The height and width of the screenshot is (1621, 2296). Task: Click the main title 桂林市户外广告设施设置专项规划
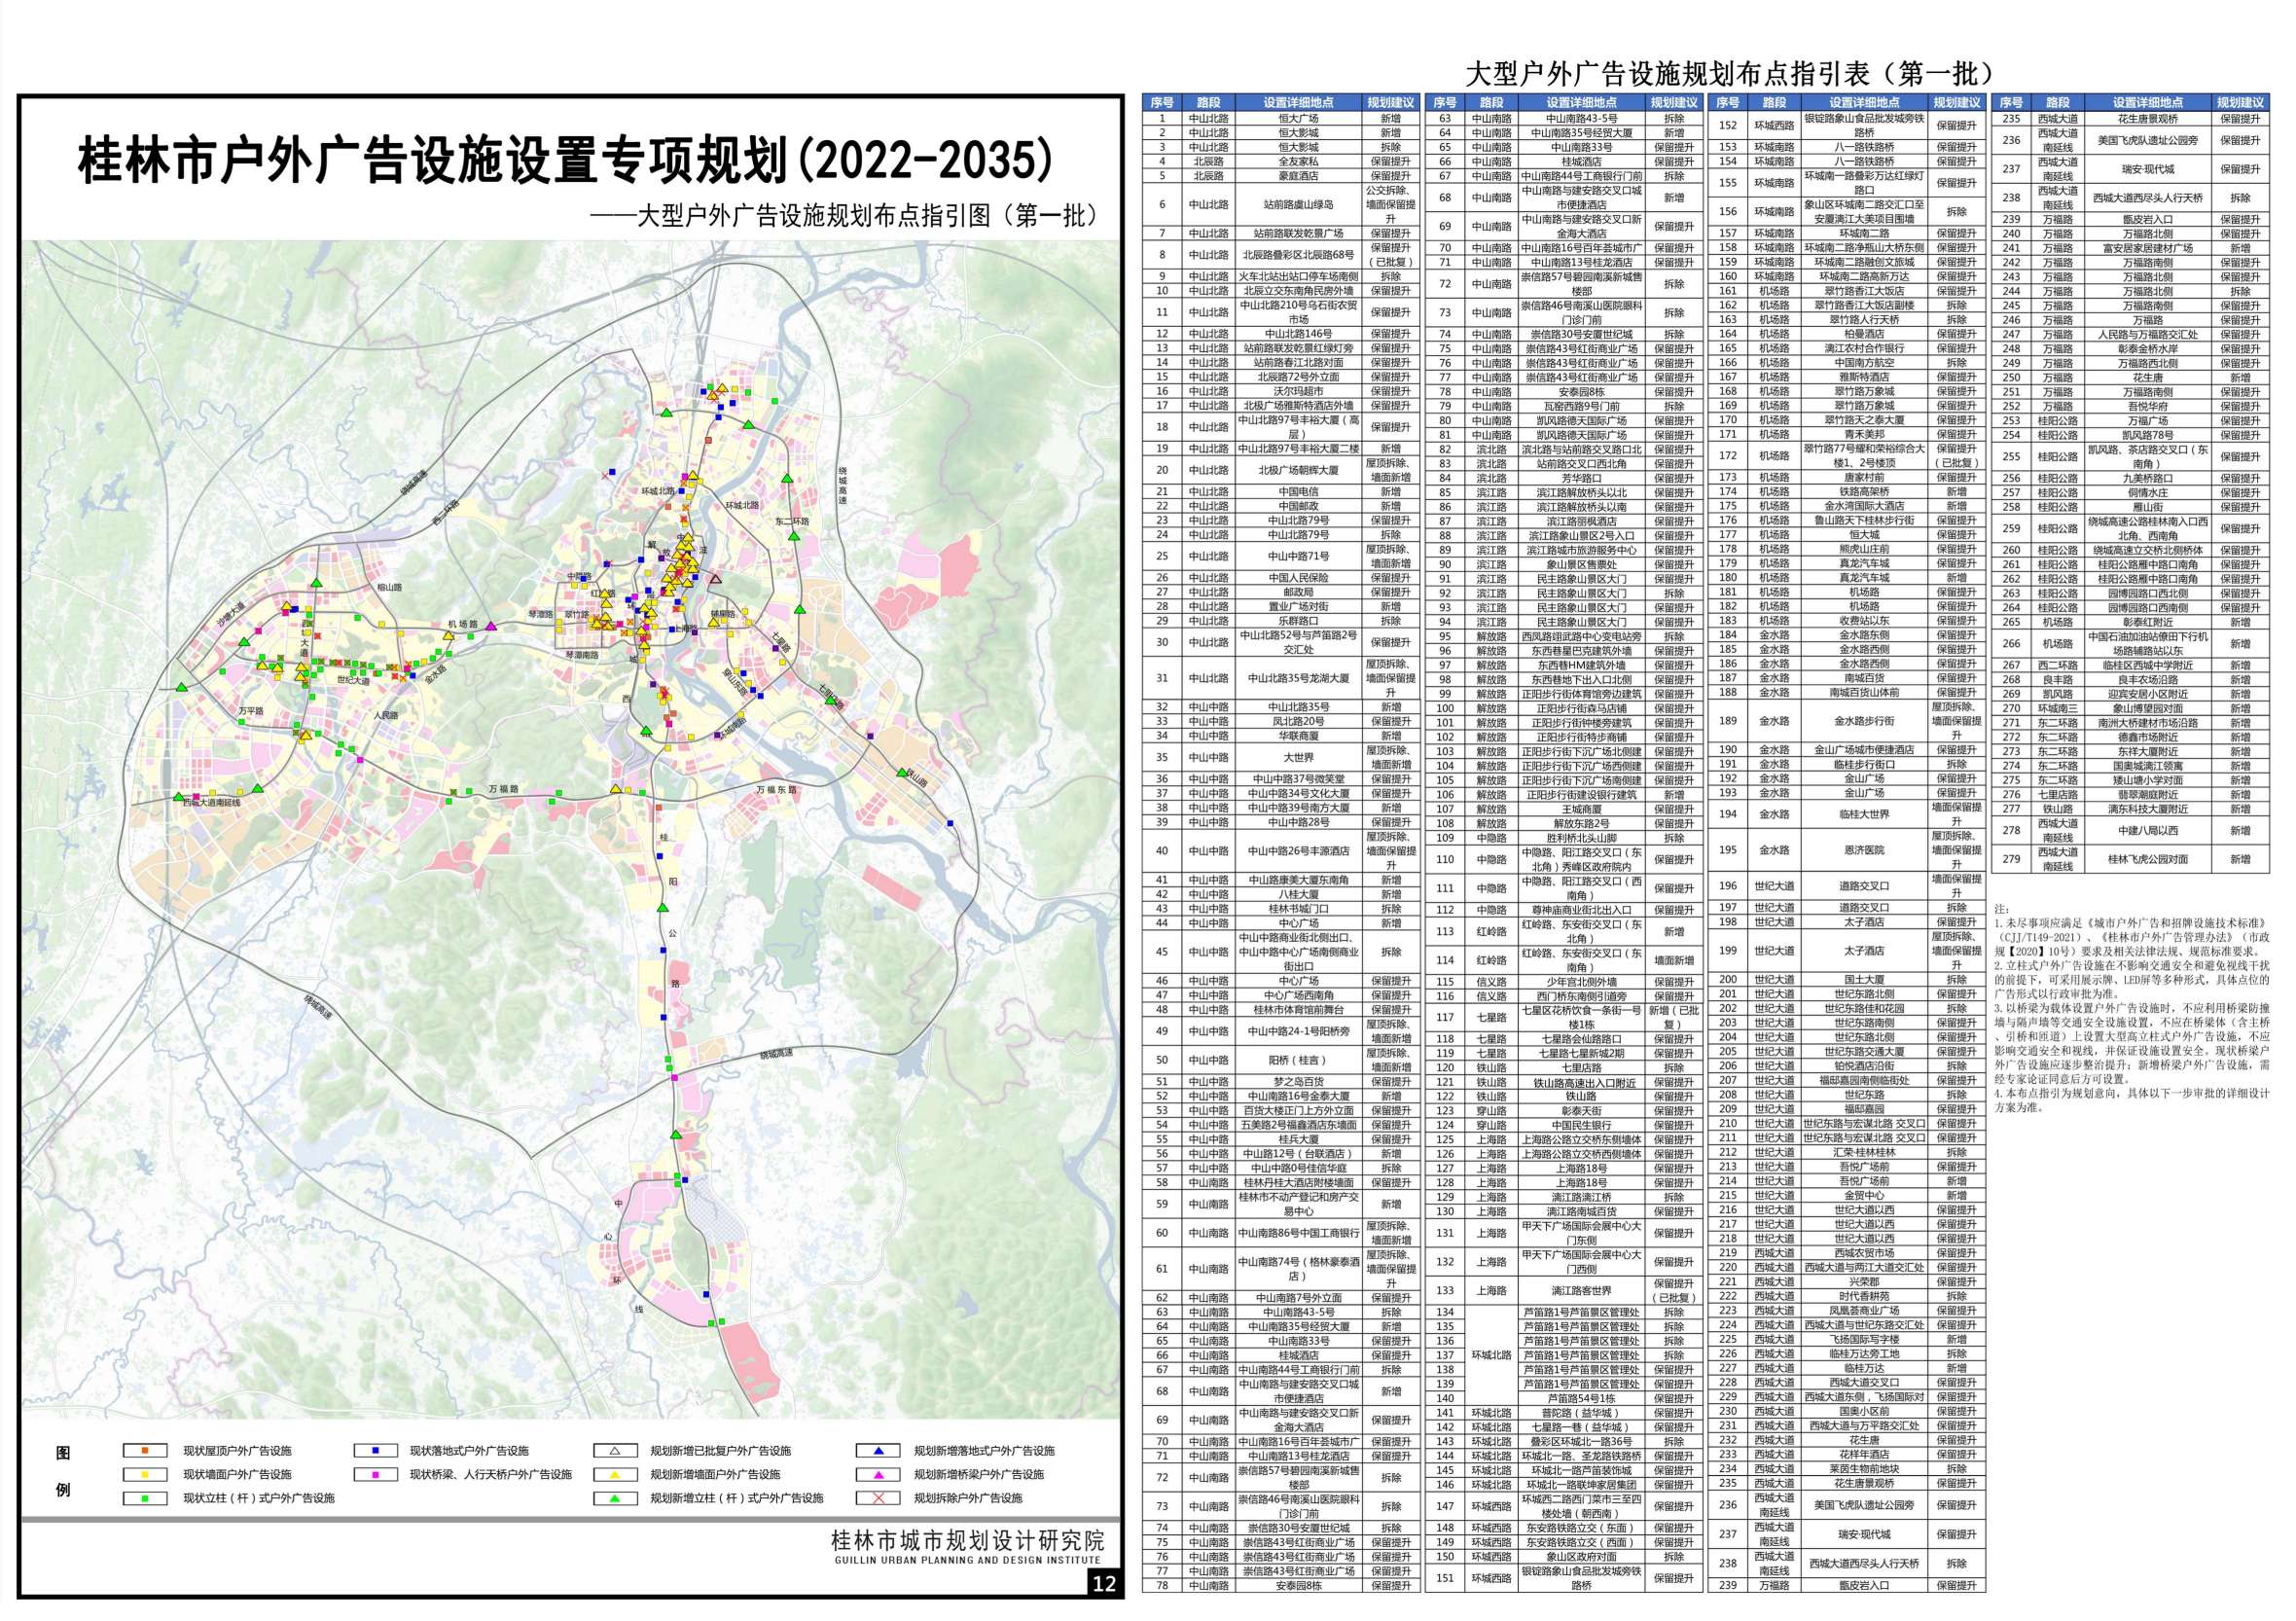566,160
